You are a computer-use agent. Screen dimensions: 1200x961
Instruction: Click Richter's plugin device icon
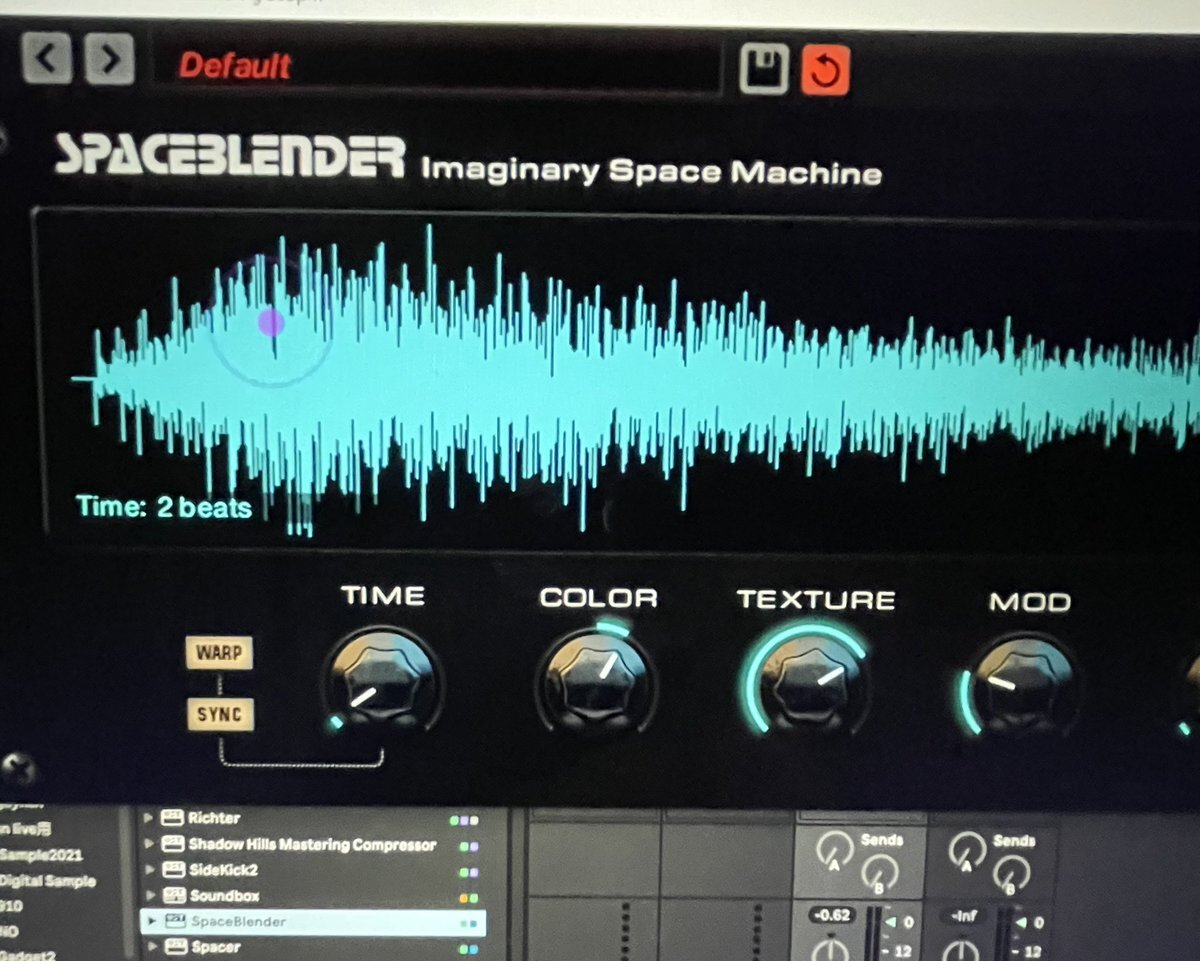[x=172, y=818]
